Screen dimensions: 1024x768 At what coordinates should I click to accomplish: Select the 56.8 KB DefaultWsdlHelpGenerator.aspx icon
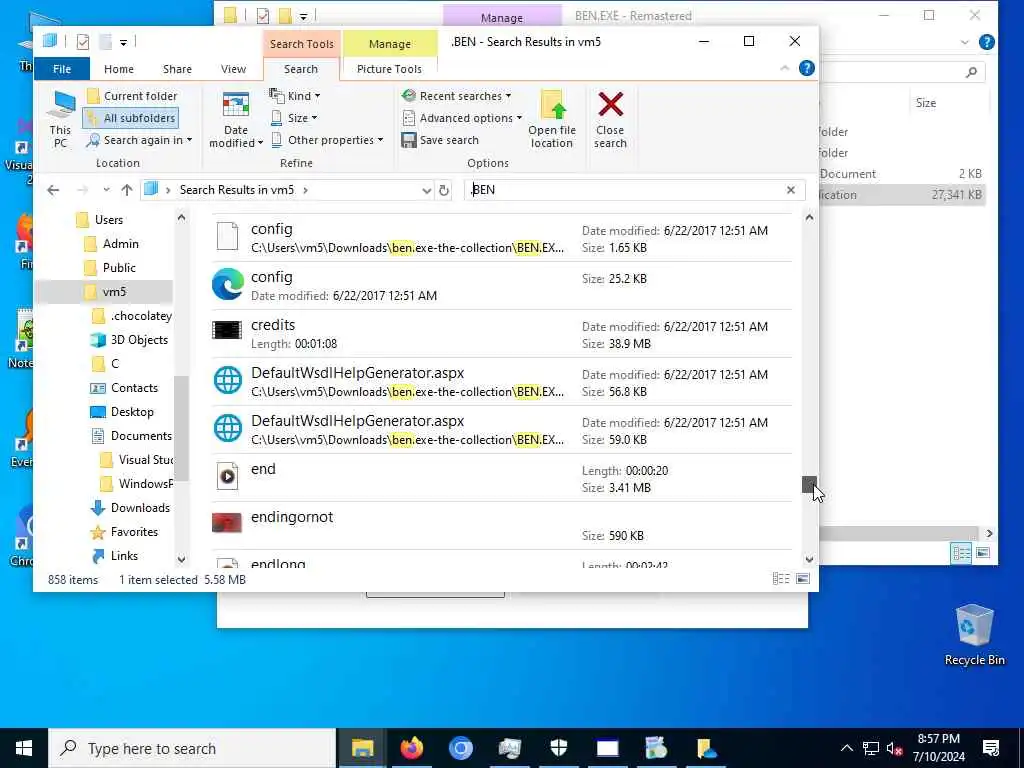tap(227, 380)
